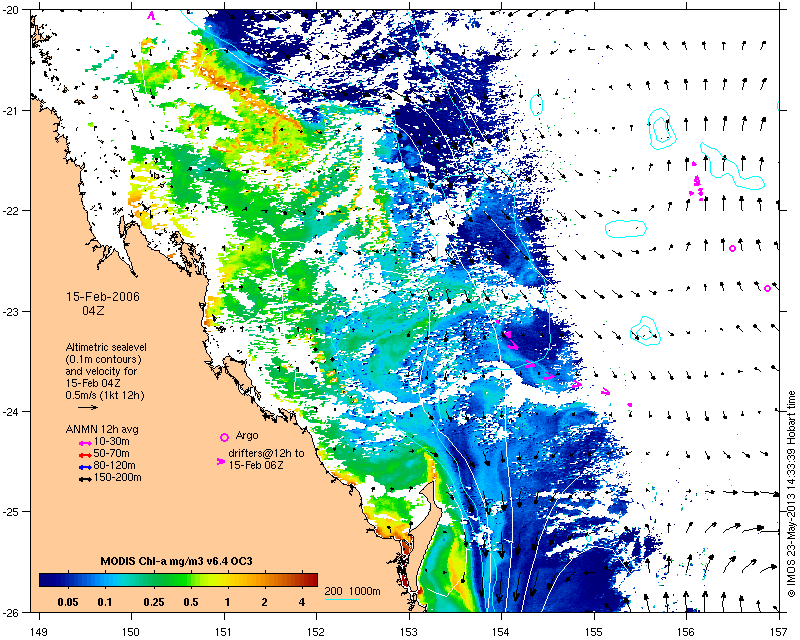Click the colorbar value 4
The width and height of the screenshot is (800, 640).
[x=302, y=602]
